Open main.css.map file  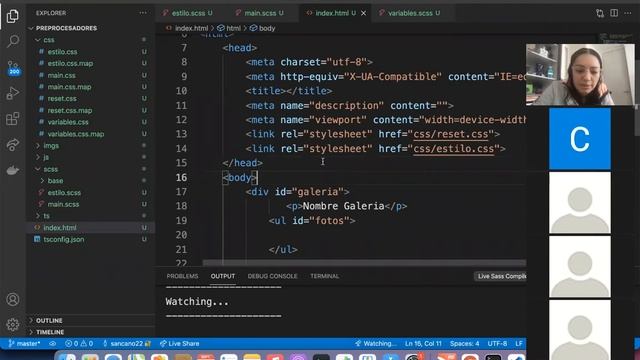[x=69, y=87]
